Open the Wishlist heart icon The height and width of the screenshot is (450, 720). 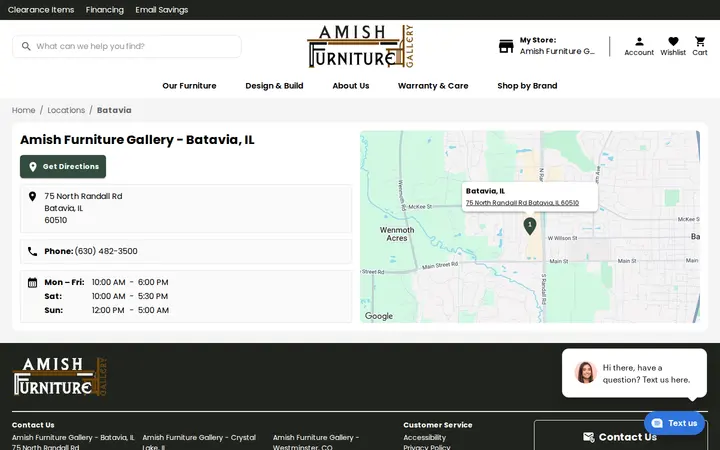(x=673, y=42)
